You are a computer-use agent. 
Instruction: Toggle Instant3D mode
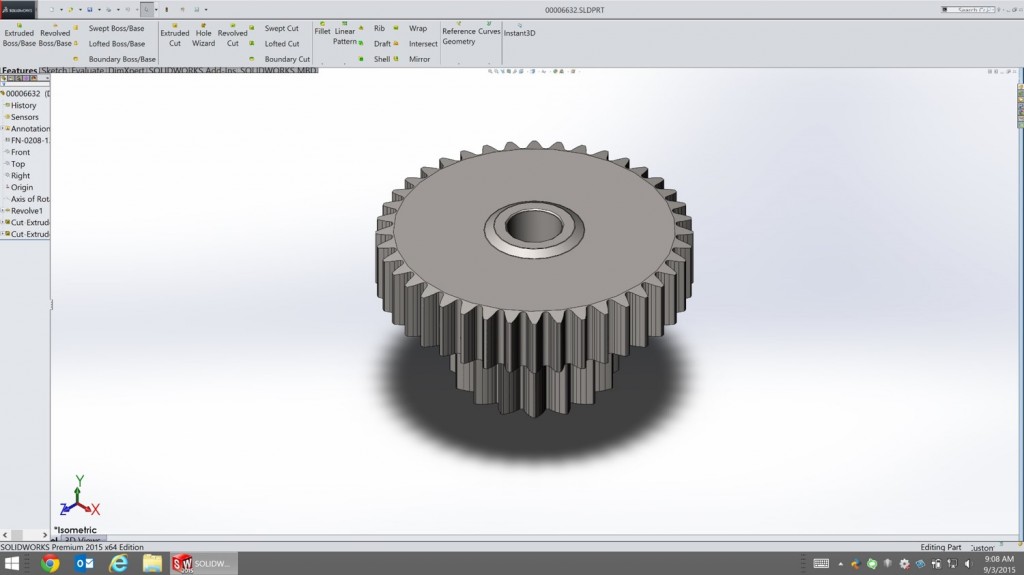(x=519, y=32)
